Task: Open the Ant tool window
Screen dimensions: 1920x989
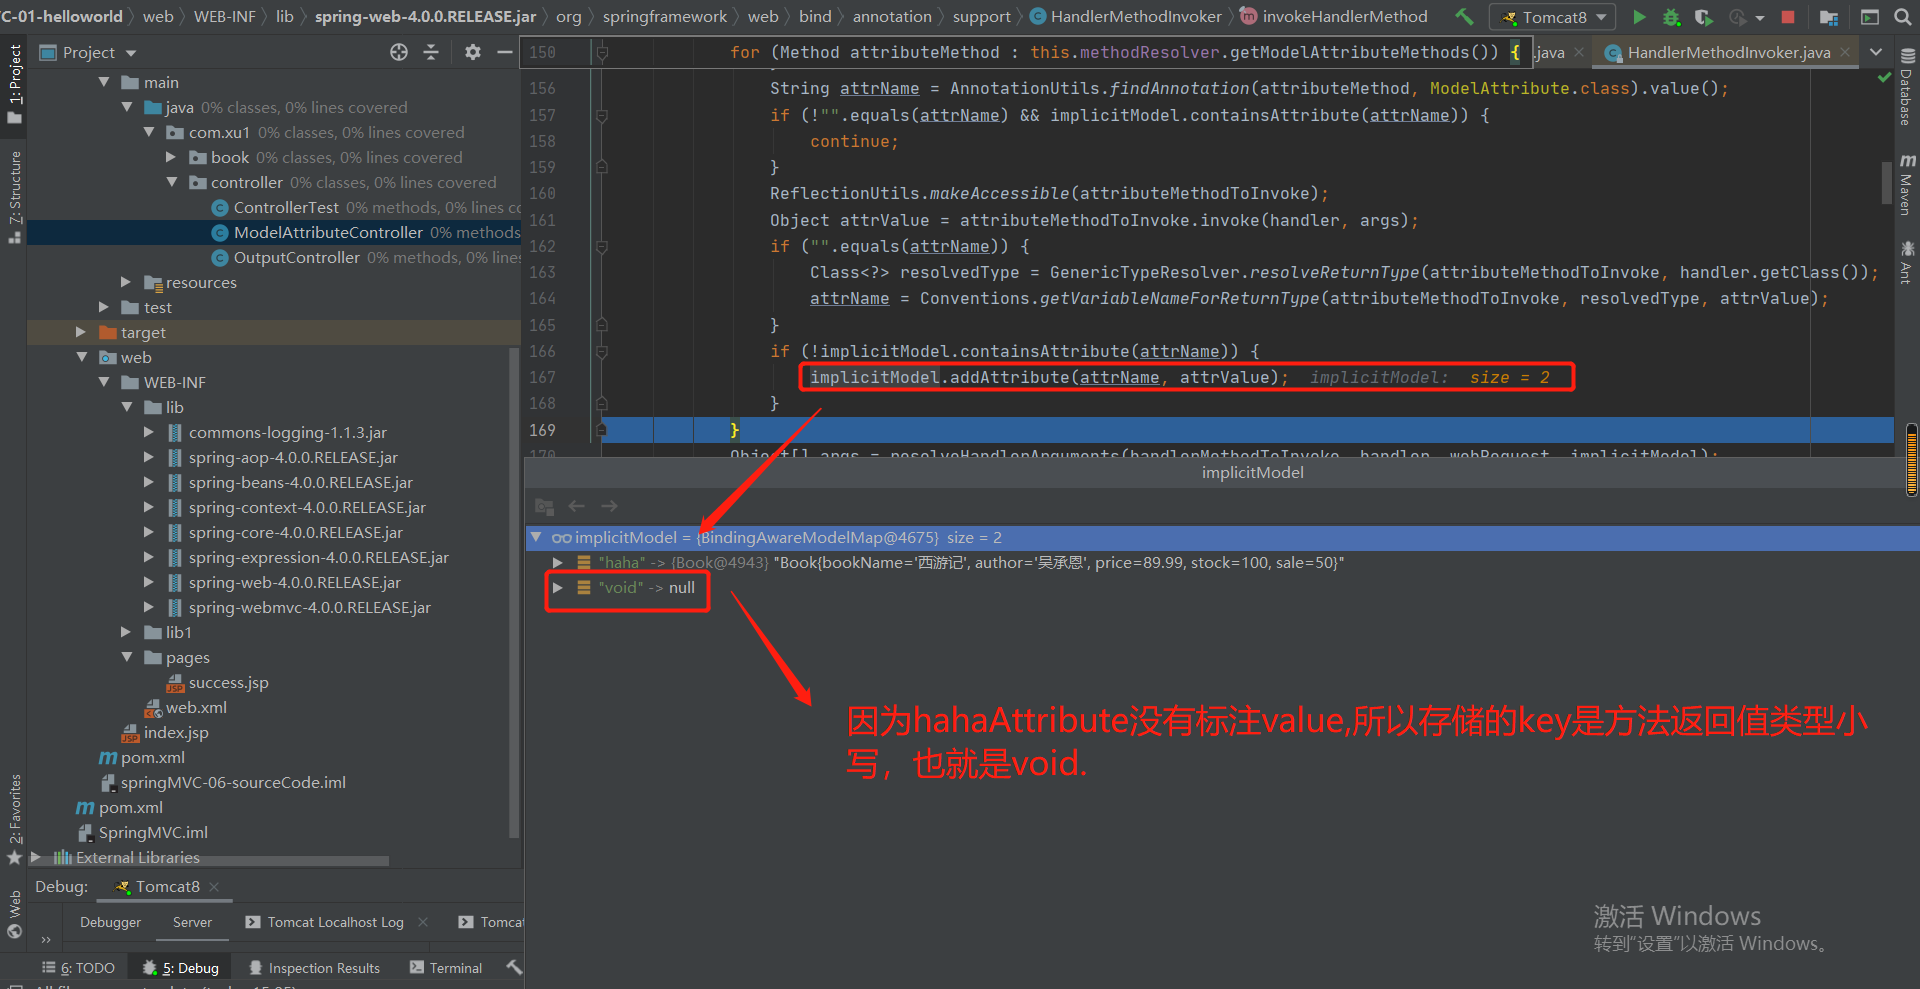Action: 1907,262
